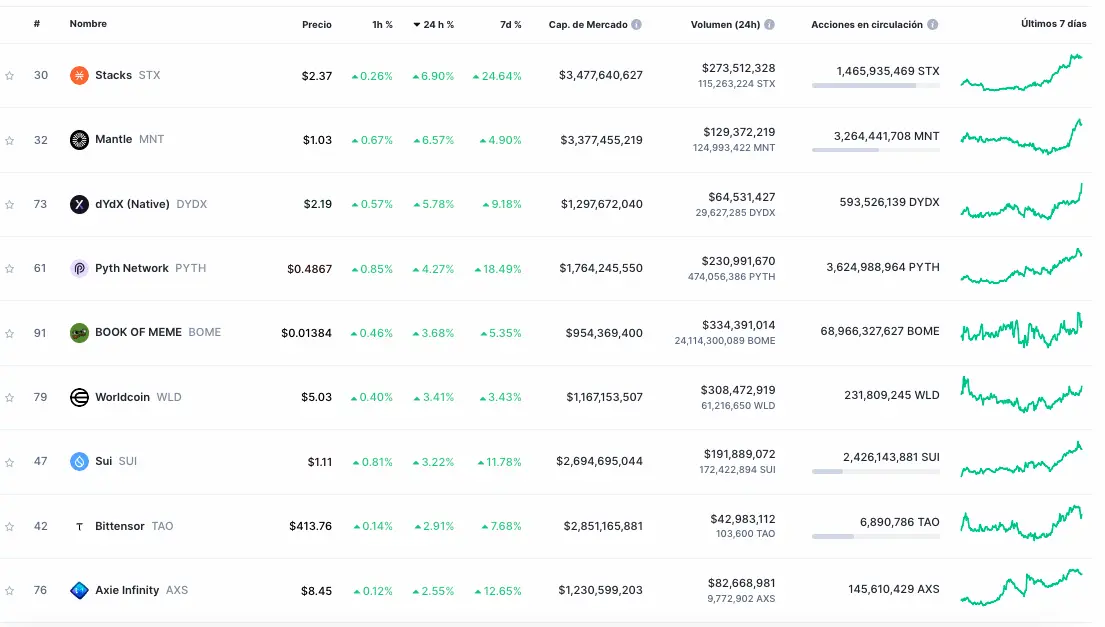
Task: Select the Mantle coin logo
Action: coord(78,139)
